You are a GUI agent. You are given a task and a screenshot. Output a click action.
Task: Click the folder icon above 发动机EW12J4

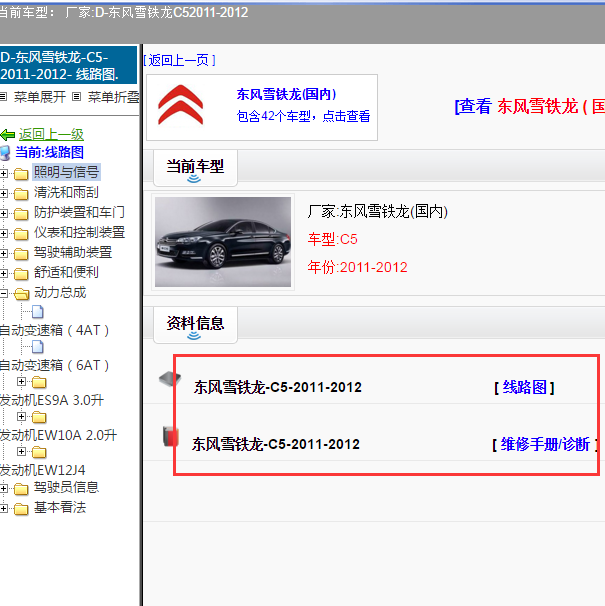[39, 452]
